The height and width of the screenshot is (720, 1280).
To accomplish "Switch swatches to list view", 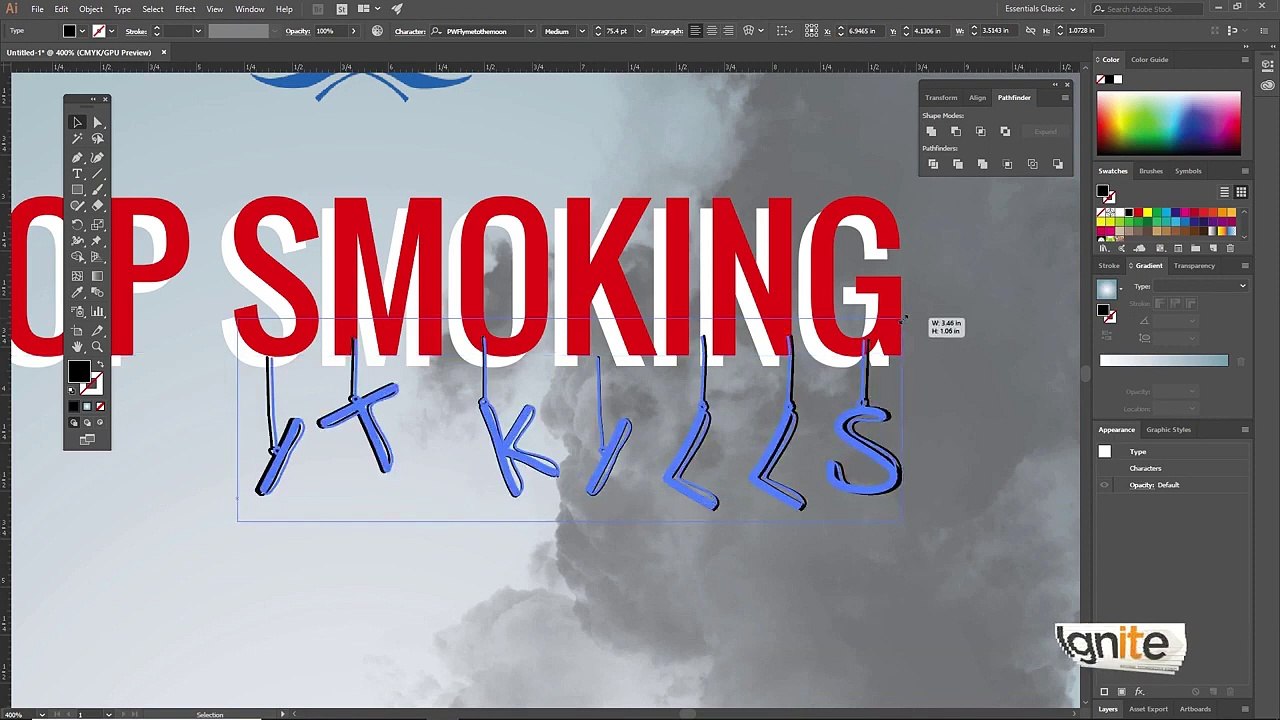I will (x=1224, y=192).
